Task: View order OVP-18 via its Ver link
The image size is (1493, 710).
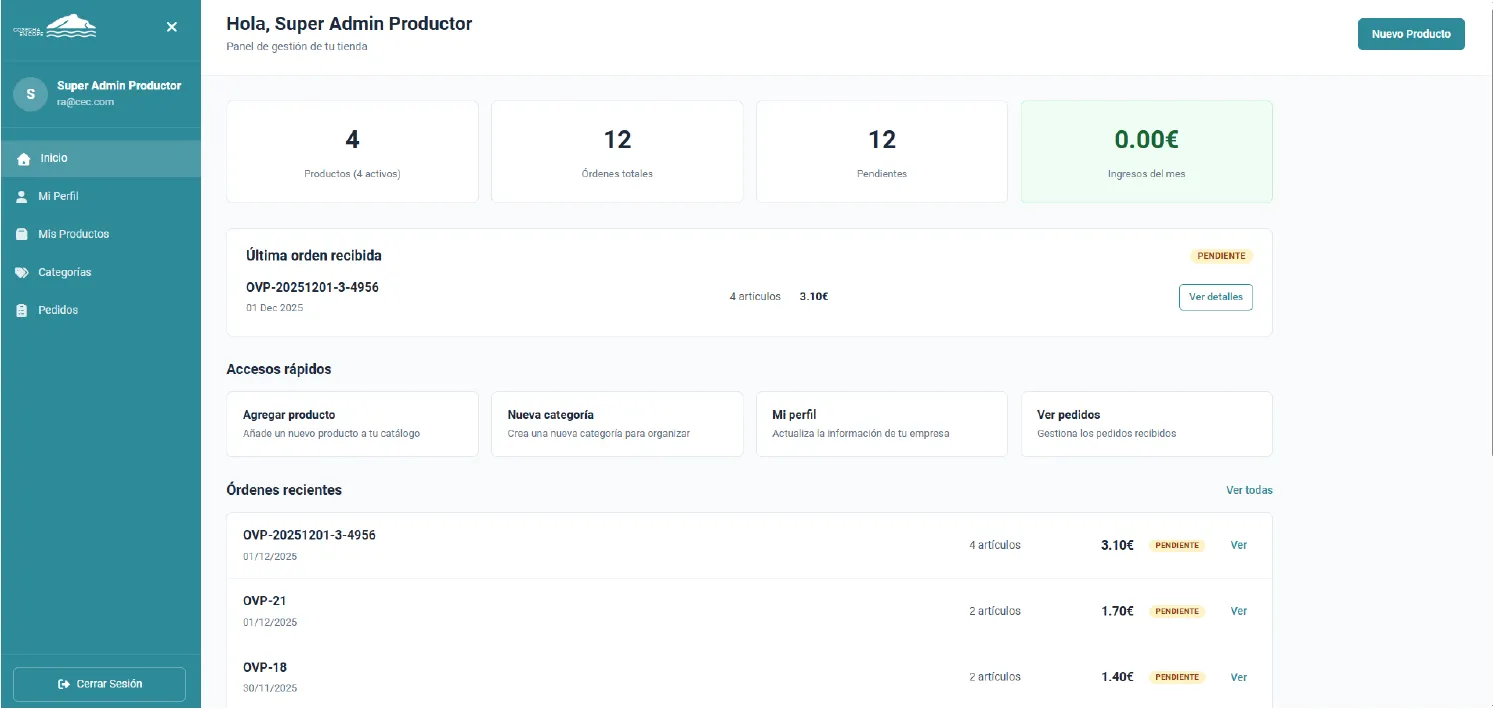Action: coord(1238,677)
